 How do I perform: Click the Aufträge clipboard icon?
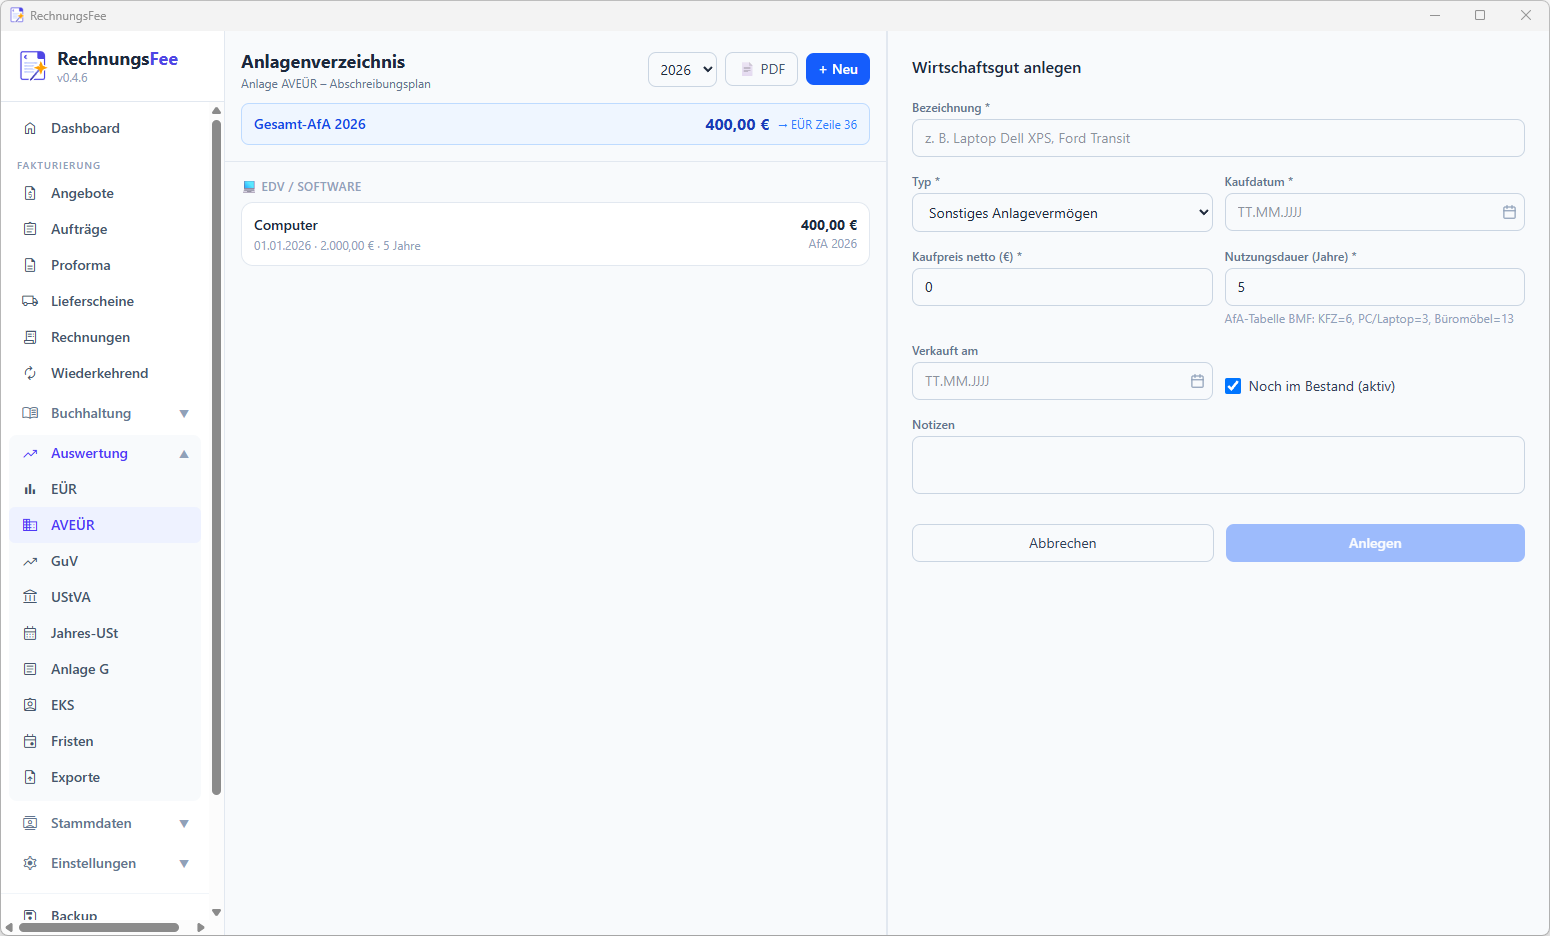click(x=30, y=229)
